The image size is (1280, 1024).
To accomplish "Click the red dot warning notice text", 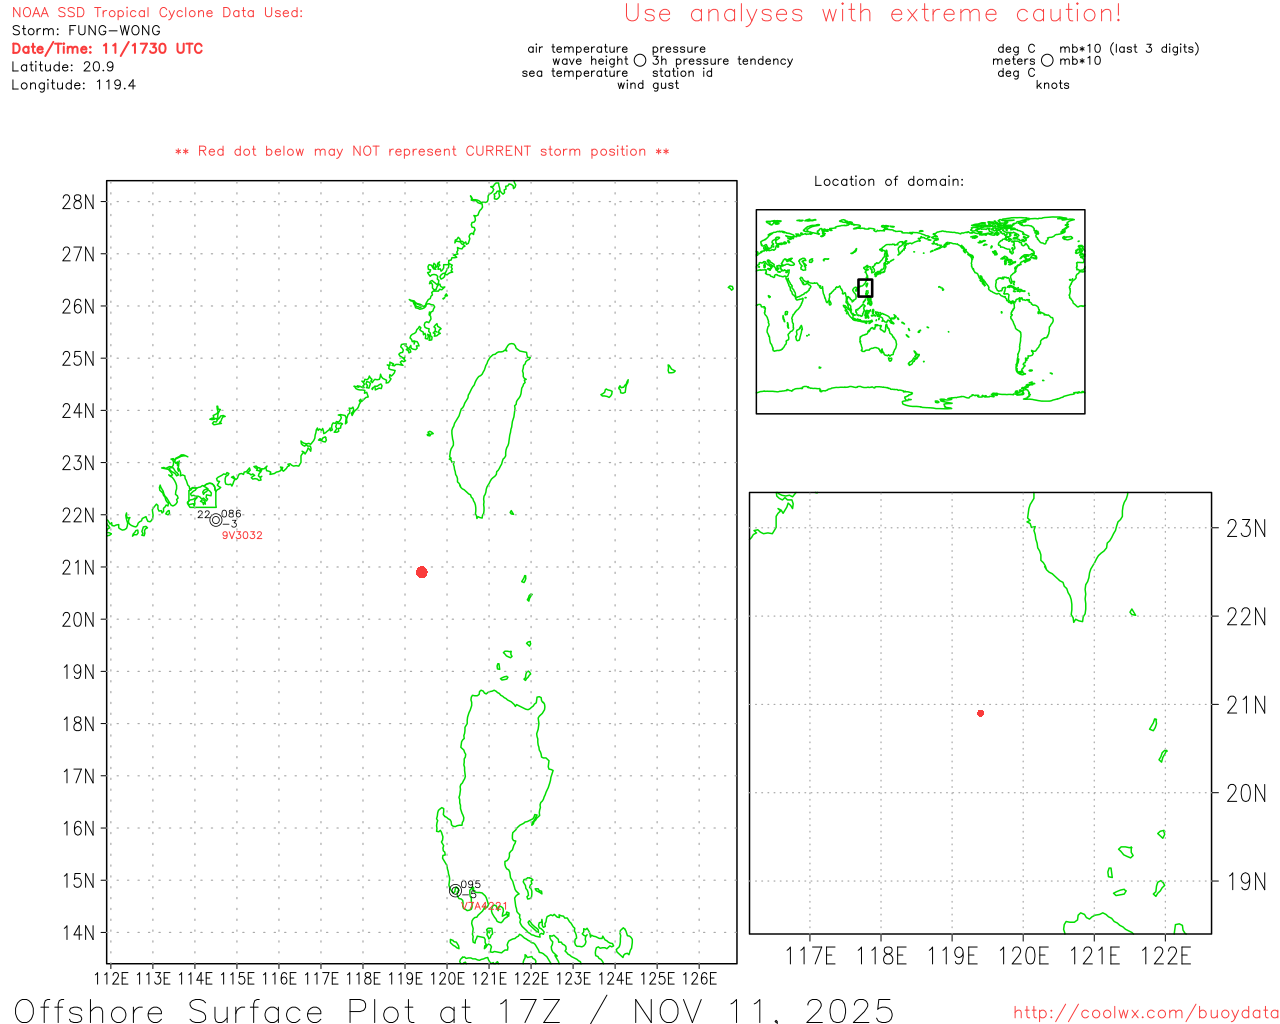I will tap(422, 151).
